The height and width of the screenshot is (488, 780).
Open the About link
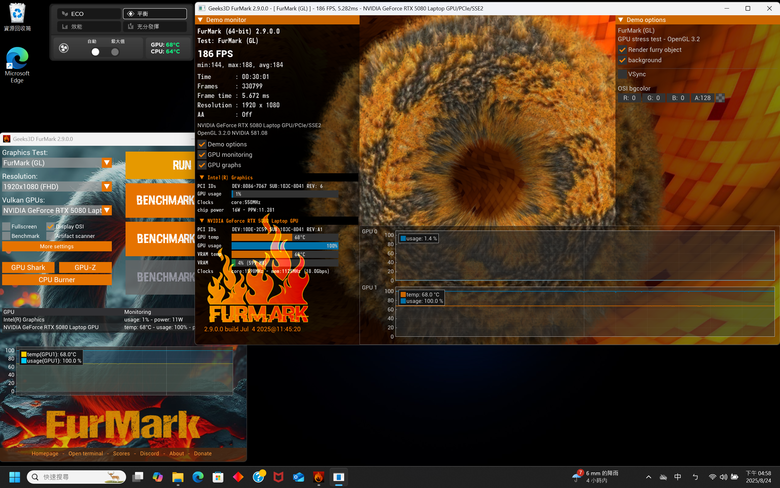[x=176, y=454]
